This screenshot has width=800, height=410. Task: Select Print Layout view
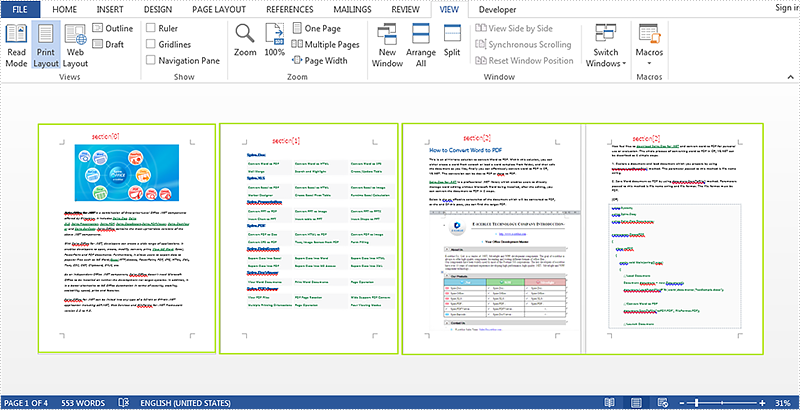pyautogui.click(x=46, y=45)
